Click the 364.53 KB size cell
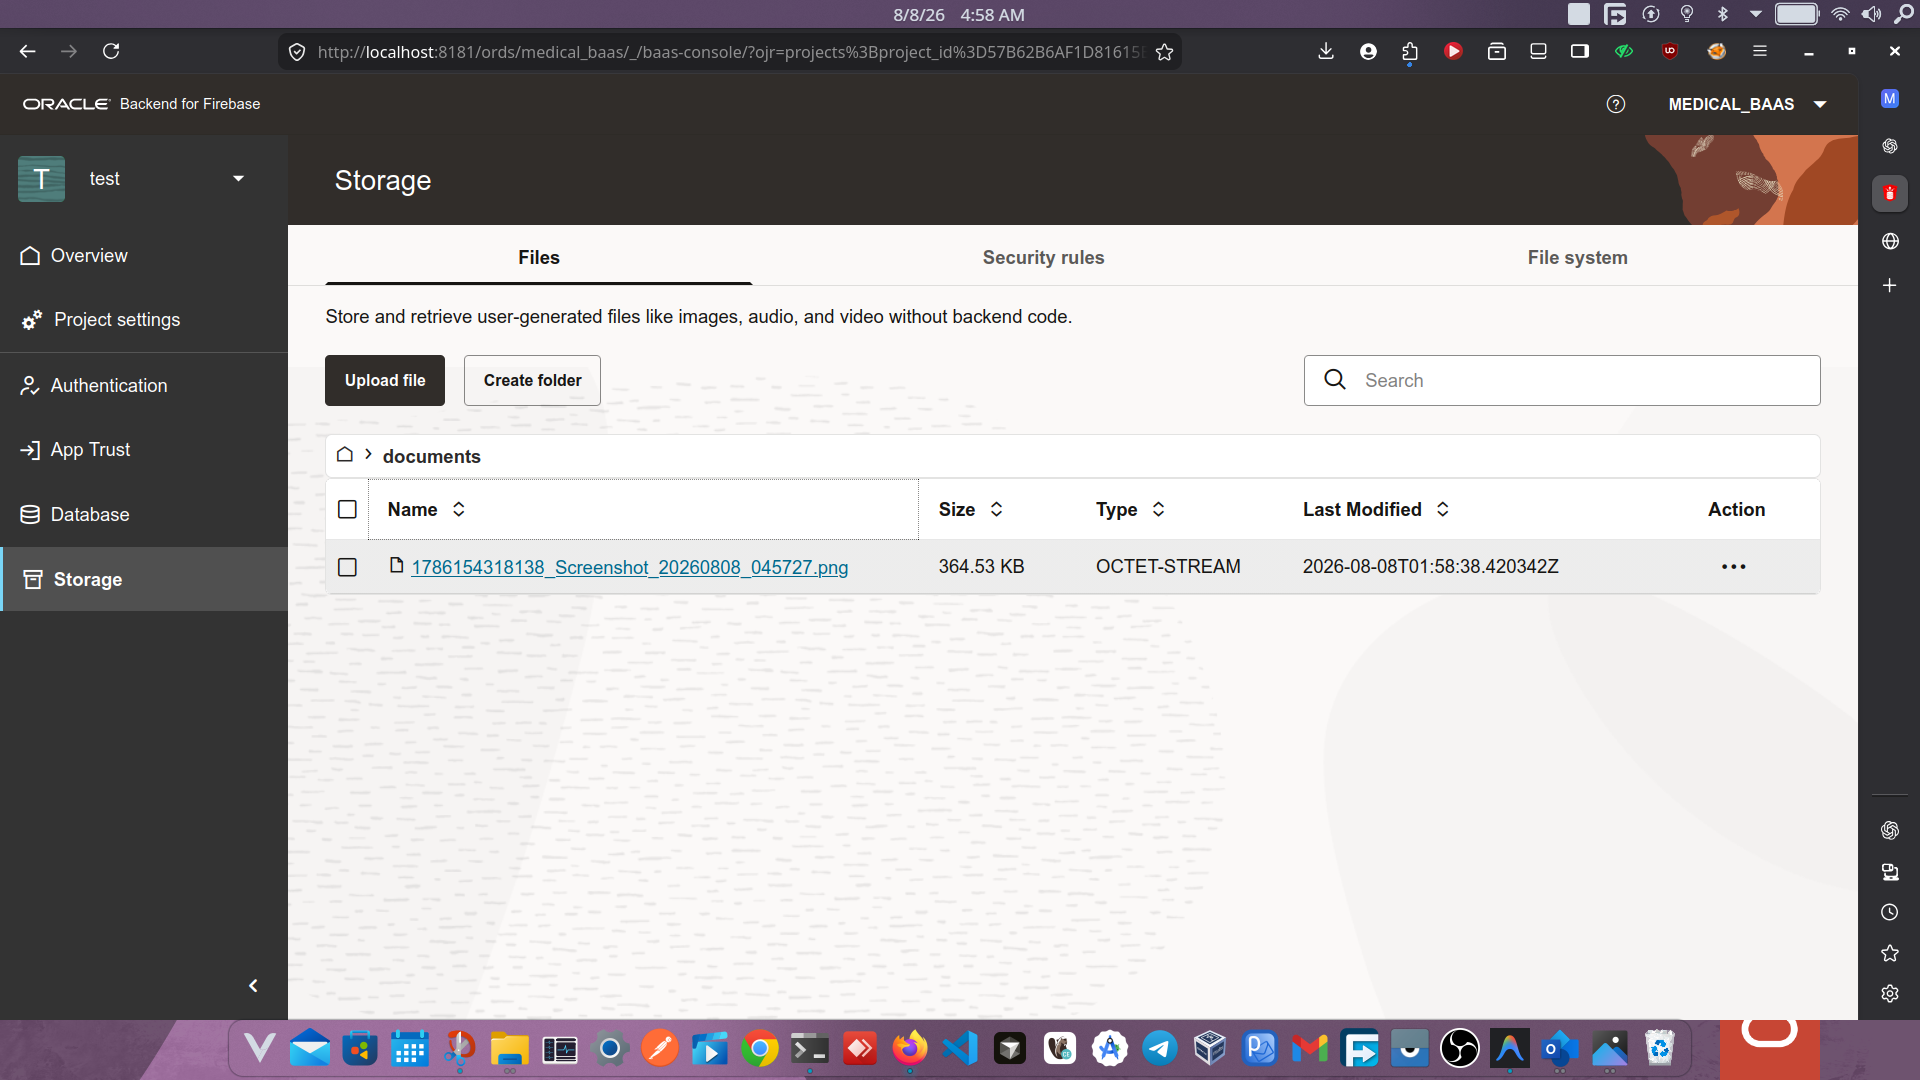The image size is (1920, 1080). pos(981,567)
